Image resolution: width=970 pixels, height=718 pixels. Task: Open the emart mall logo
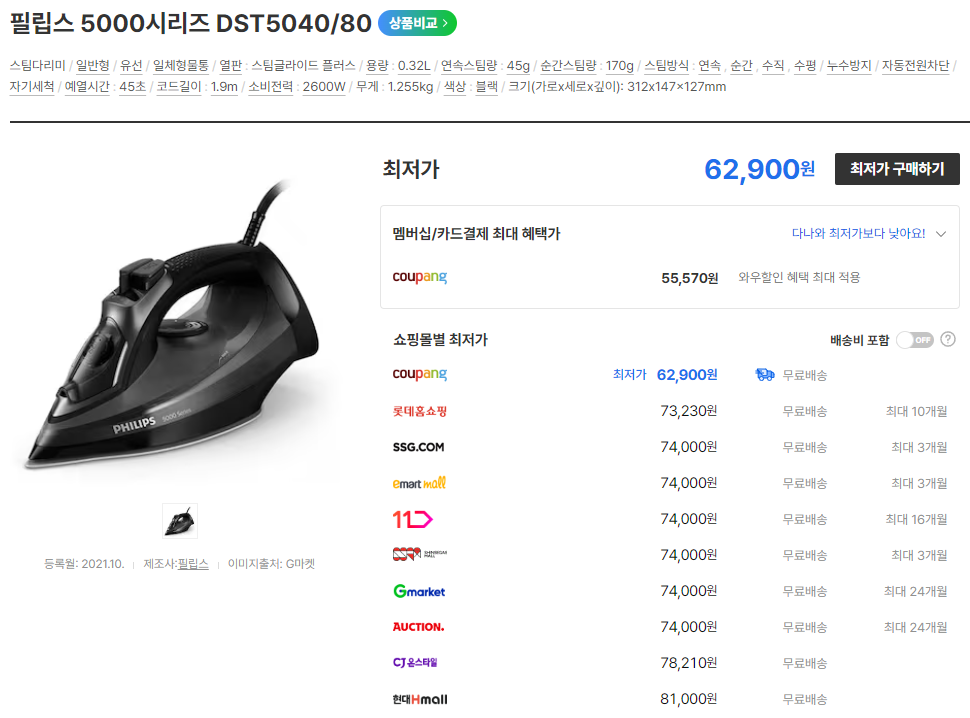coord(419,483)
